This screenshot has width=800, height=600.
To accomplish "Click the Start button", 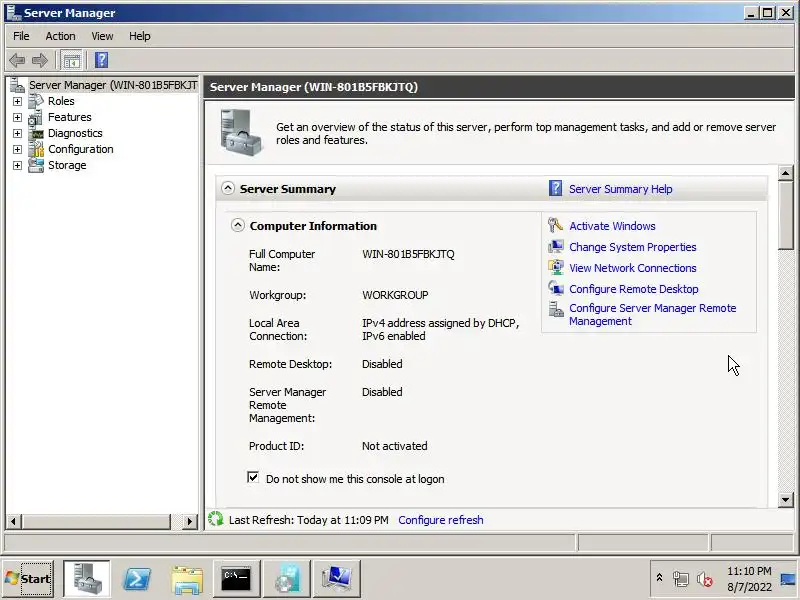I will 28,579.
